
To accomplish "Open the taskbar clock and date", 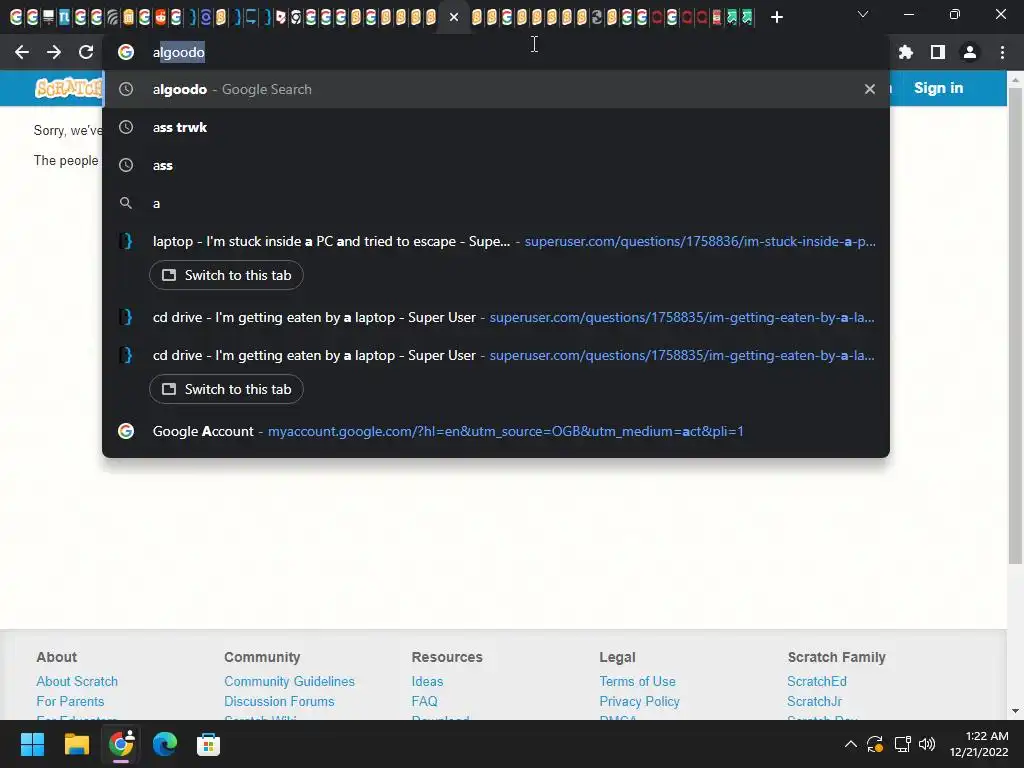I will [978, 744].
